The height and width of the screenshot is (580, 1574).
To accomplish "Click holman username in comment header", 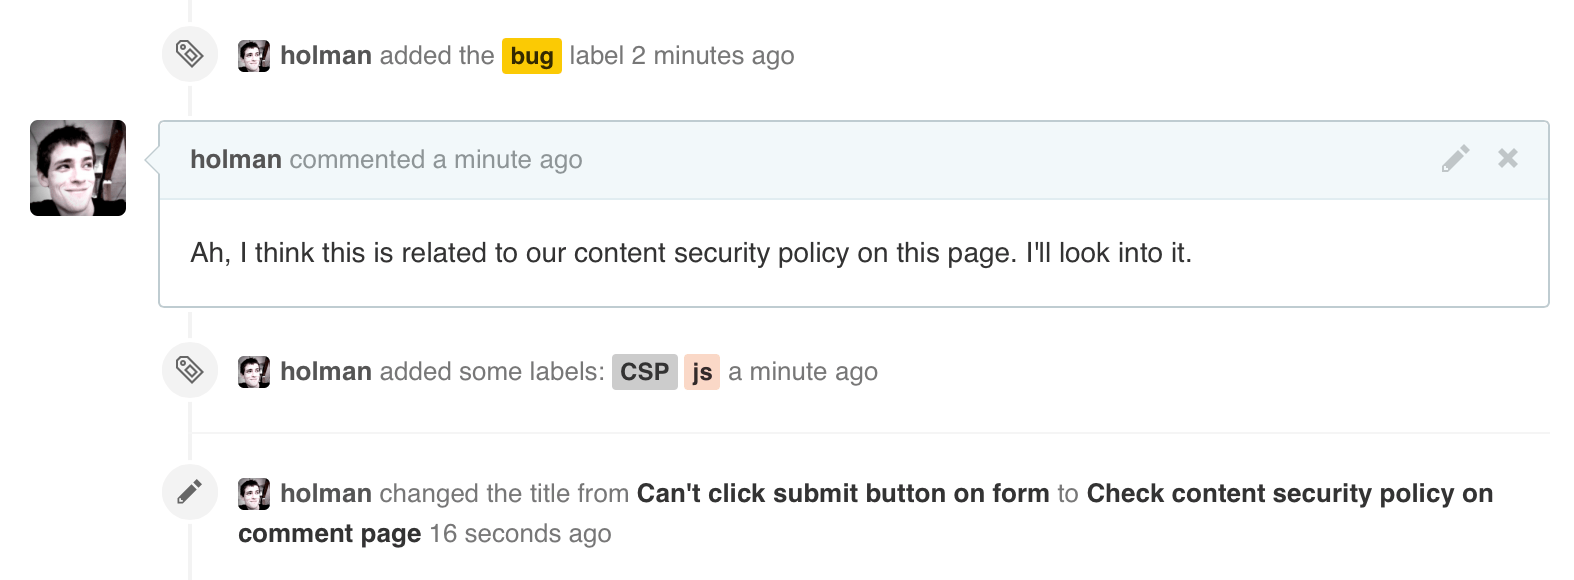I will point(236,160).
